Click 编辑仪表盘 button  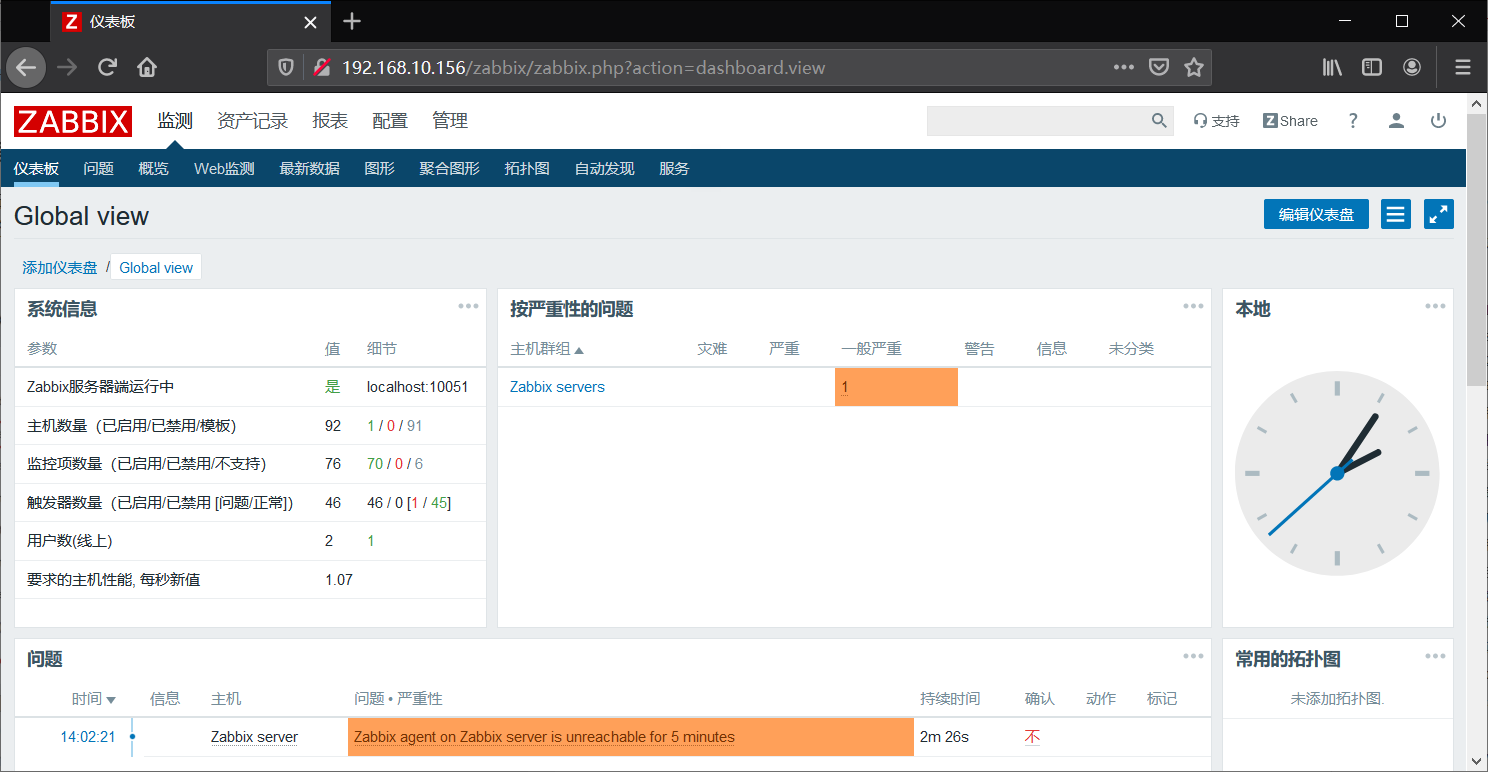pyautogui.click(x=1316, y=214)
